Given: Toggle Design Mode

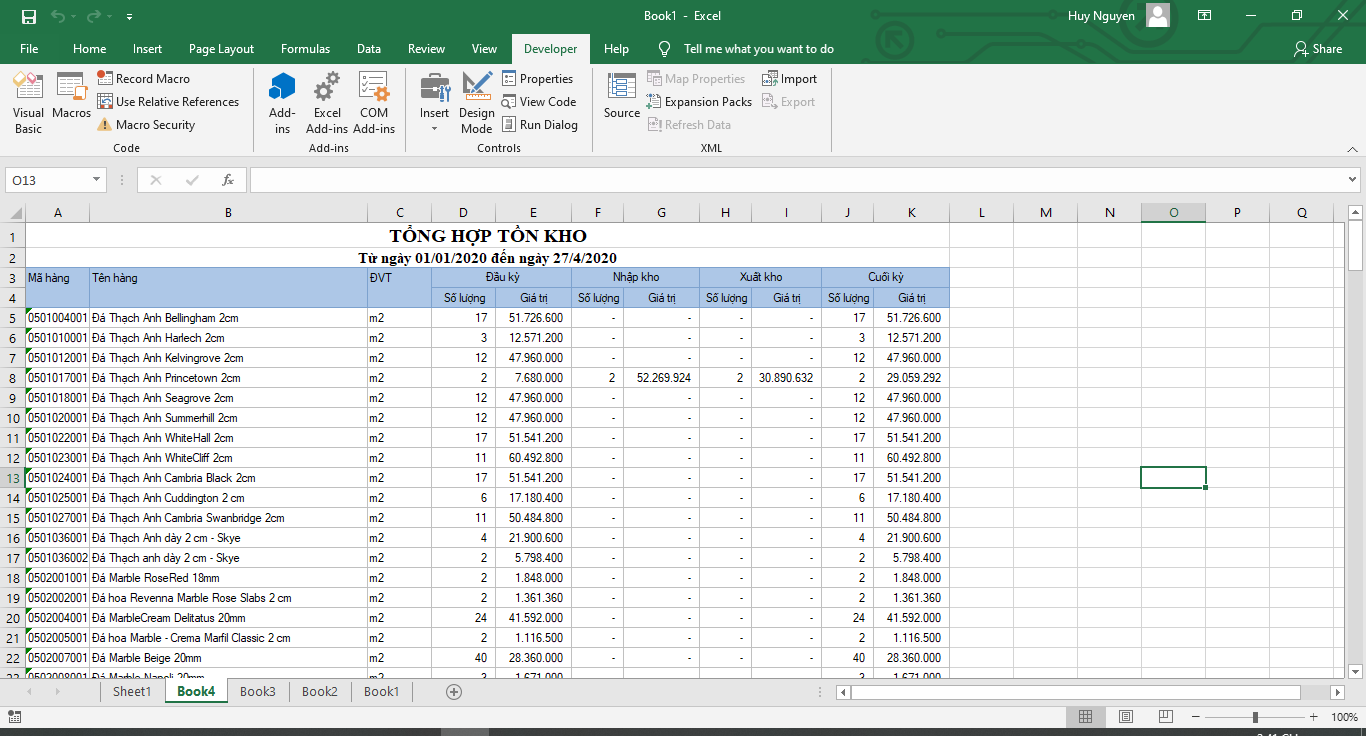Looking at the screenshot, I should pyautogui.click(x=477, y=102).
